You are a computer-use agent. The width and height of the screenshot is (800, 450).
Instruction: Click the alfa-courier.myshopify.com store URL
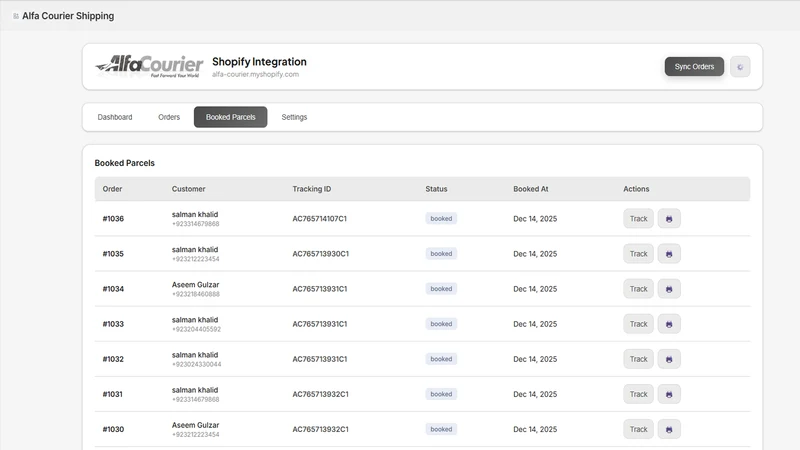256,74
